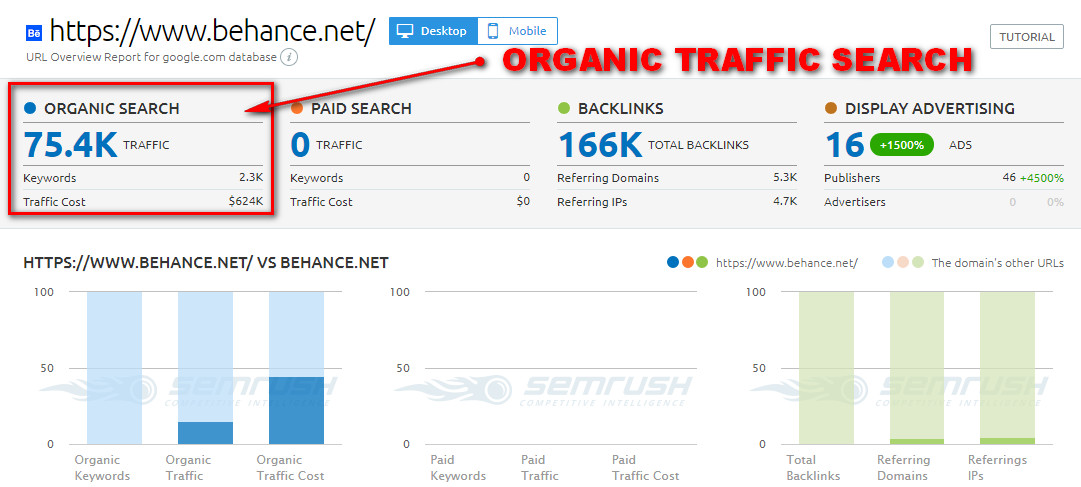Click the Organic Keywords chart bar

click(114, 368)
